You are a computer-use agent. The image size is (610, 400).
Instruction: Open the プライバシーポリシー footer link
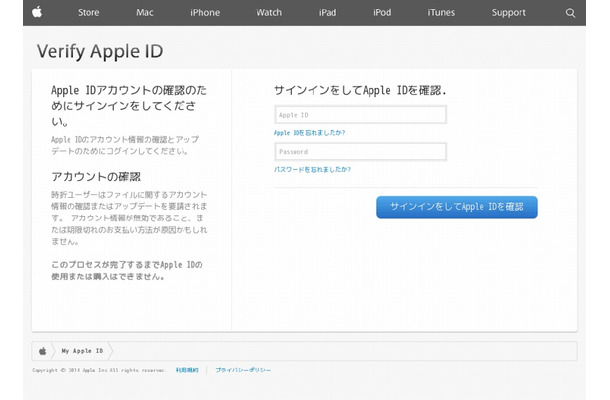[x=243, y=370]
